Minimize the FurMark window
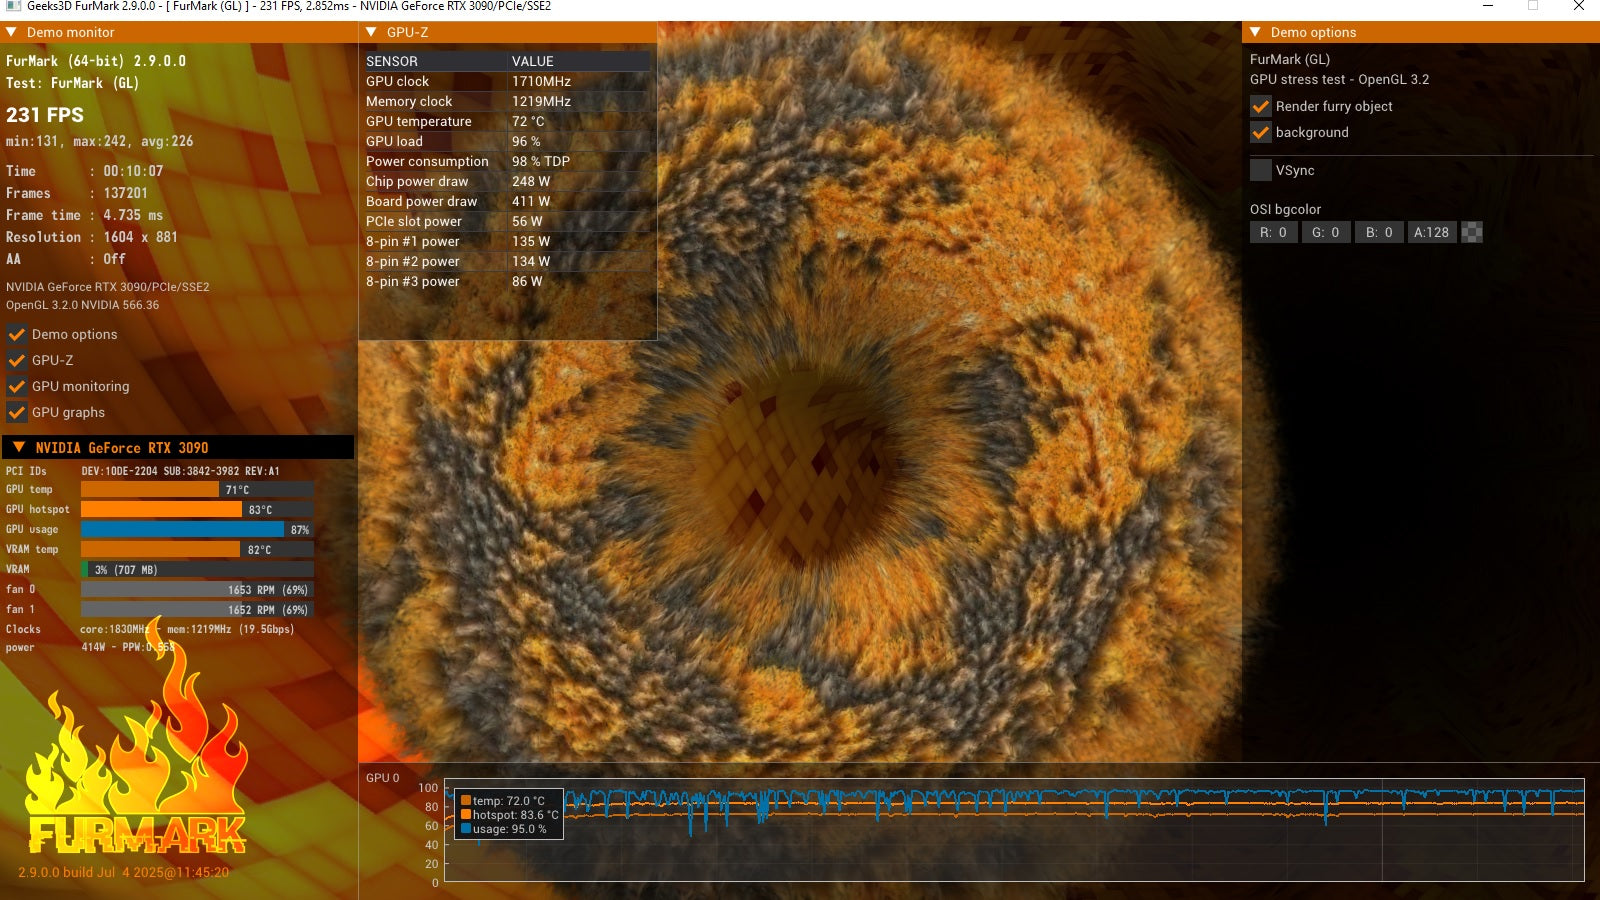This screenshot has height=900, width=1600. (1488, 6)
